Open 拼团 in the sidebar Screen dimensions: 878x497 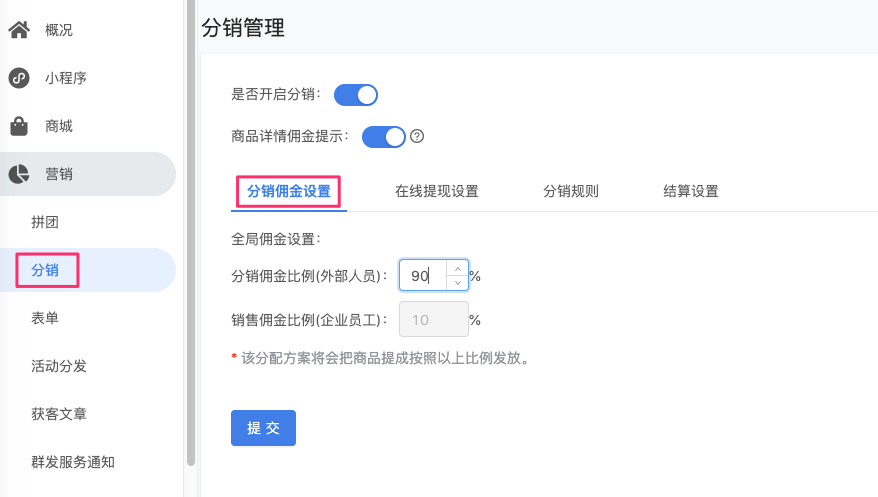pos(45,222)
